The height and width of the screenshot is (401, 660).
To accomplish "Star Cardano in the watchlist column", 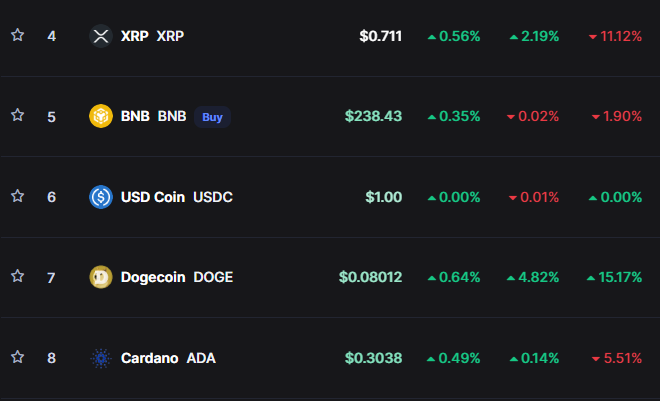I will 17,357.
